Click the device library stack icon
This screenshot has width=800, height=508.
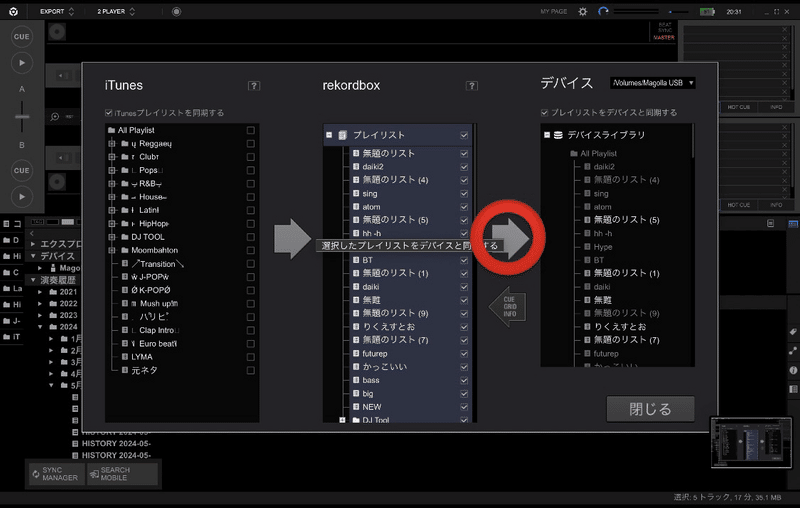pos(558,135)
